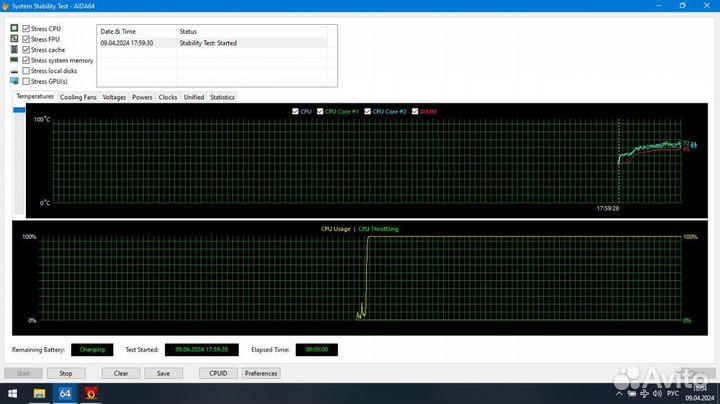Click the cache chip icon beside Stress cache
Screen dimensions: 720x404
(x=14, y=50)
